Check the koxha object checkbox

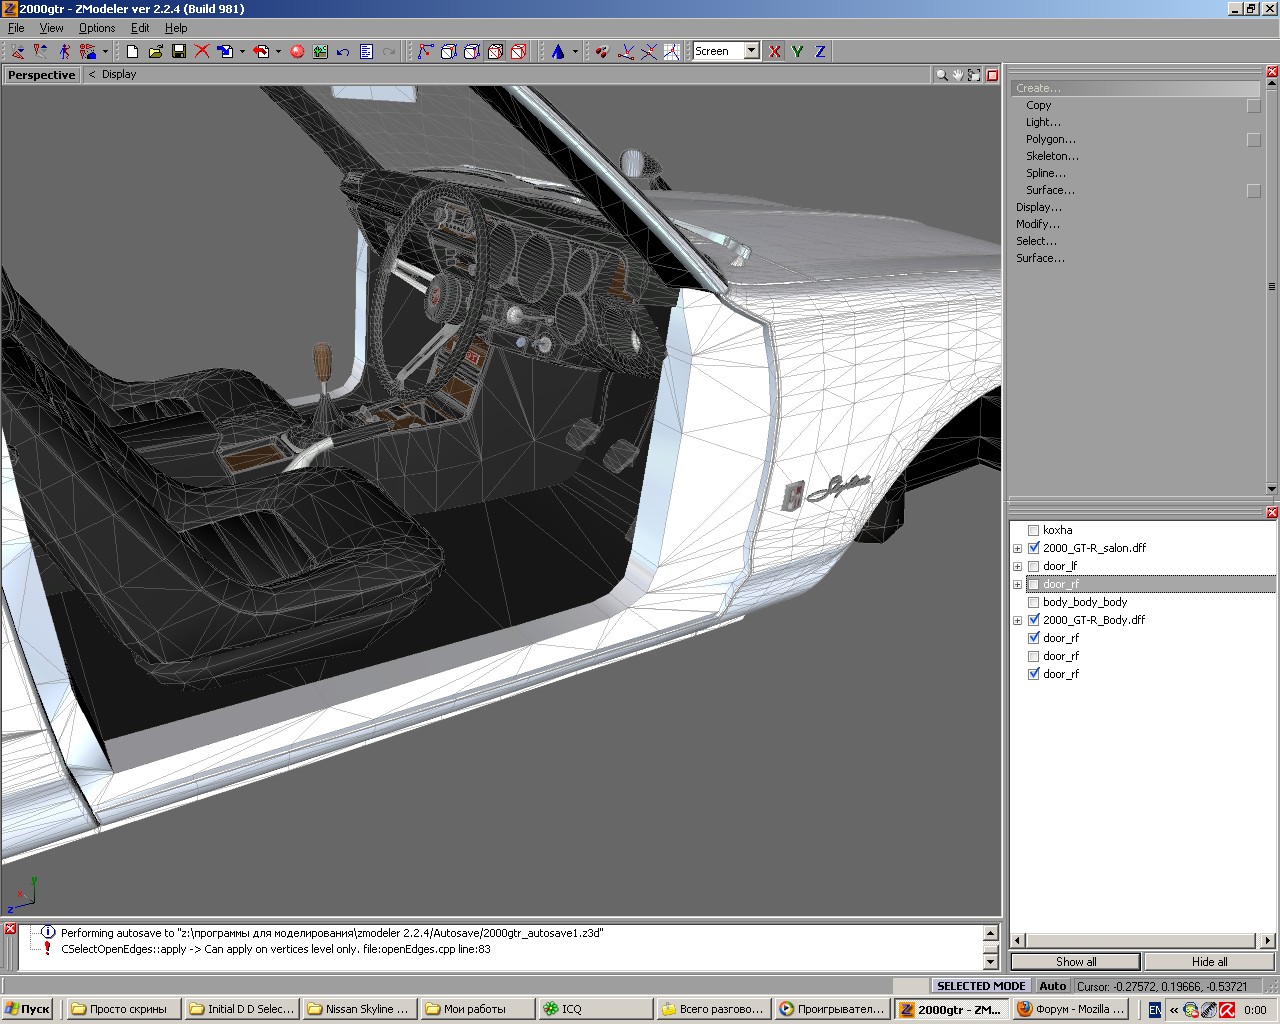tap(1034, 530)
